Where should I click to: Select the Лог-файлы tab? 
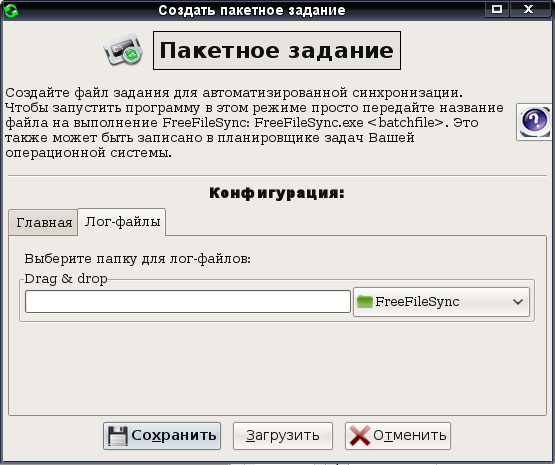point(122,222)
